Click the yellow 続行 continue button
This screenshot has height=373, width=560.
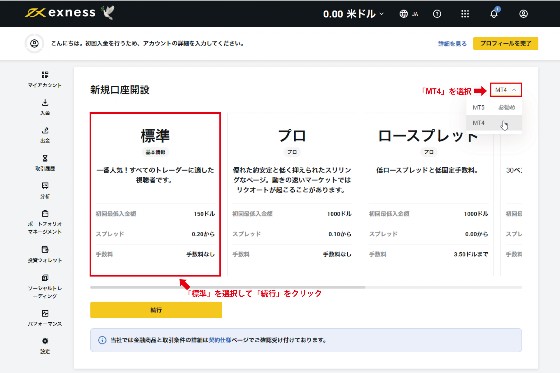coord(156,310)
